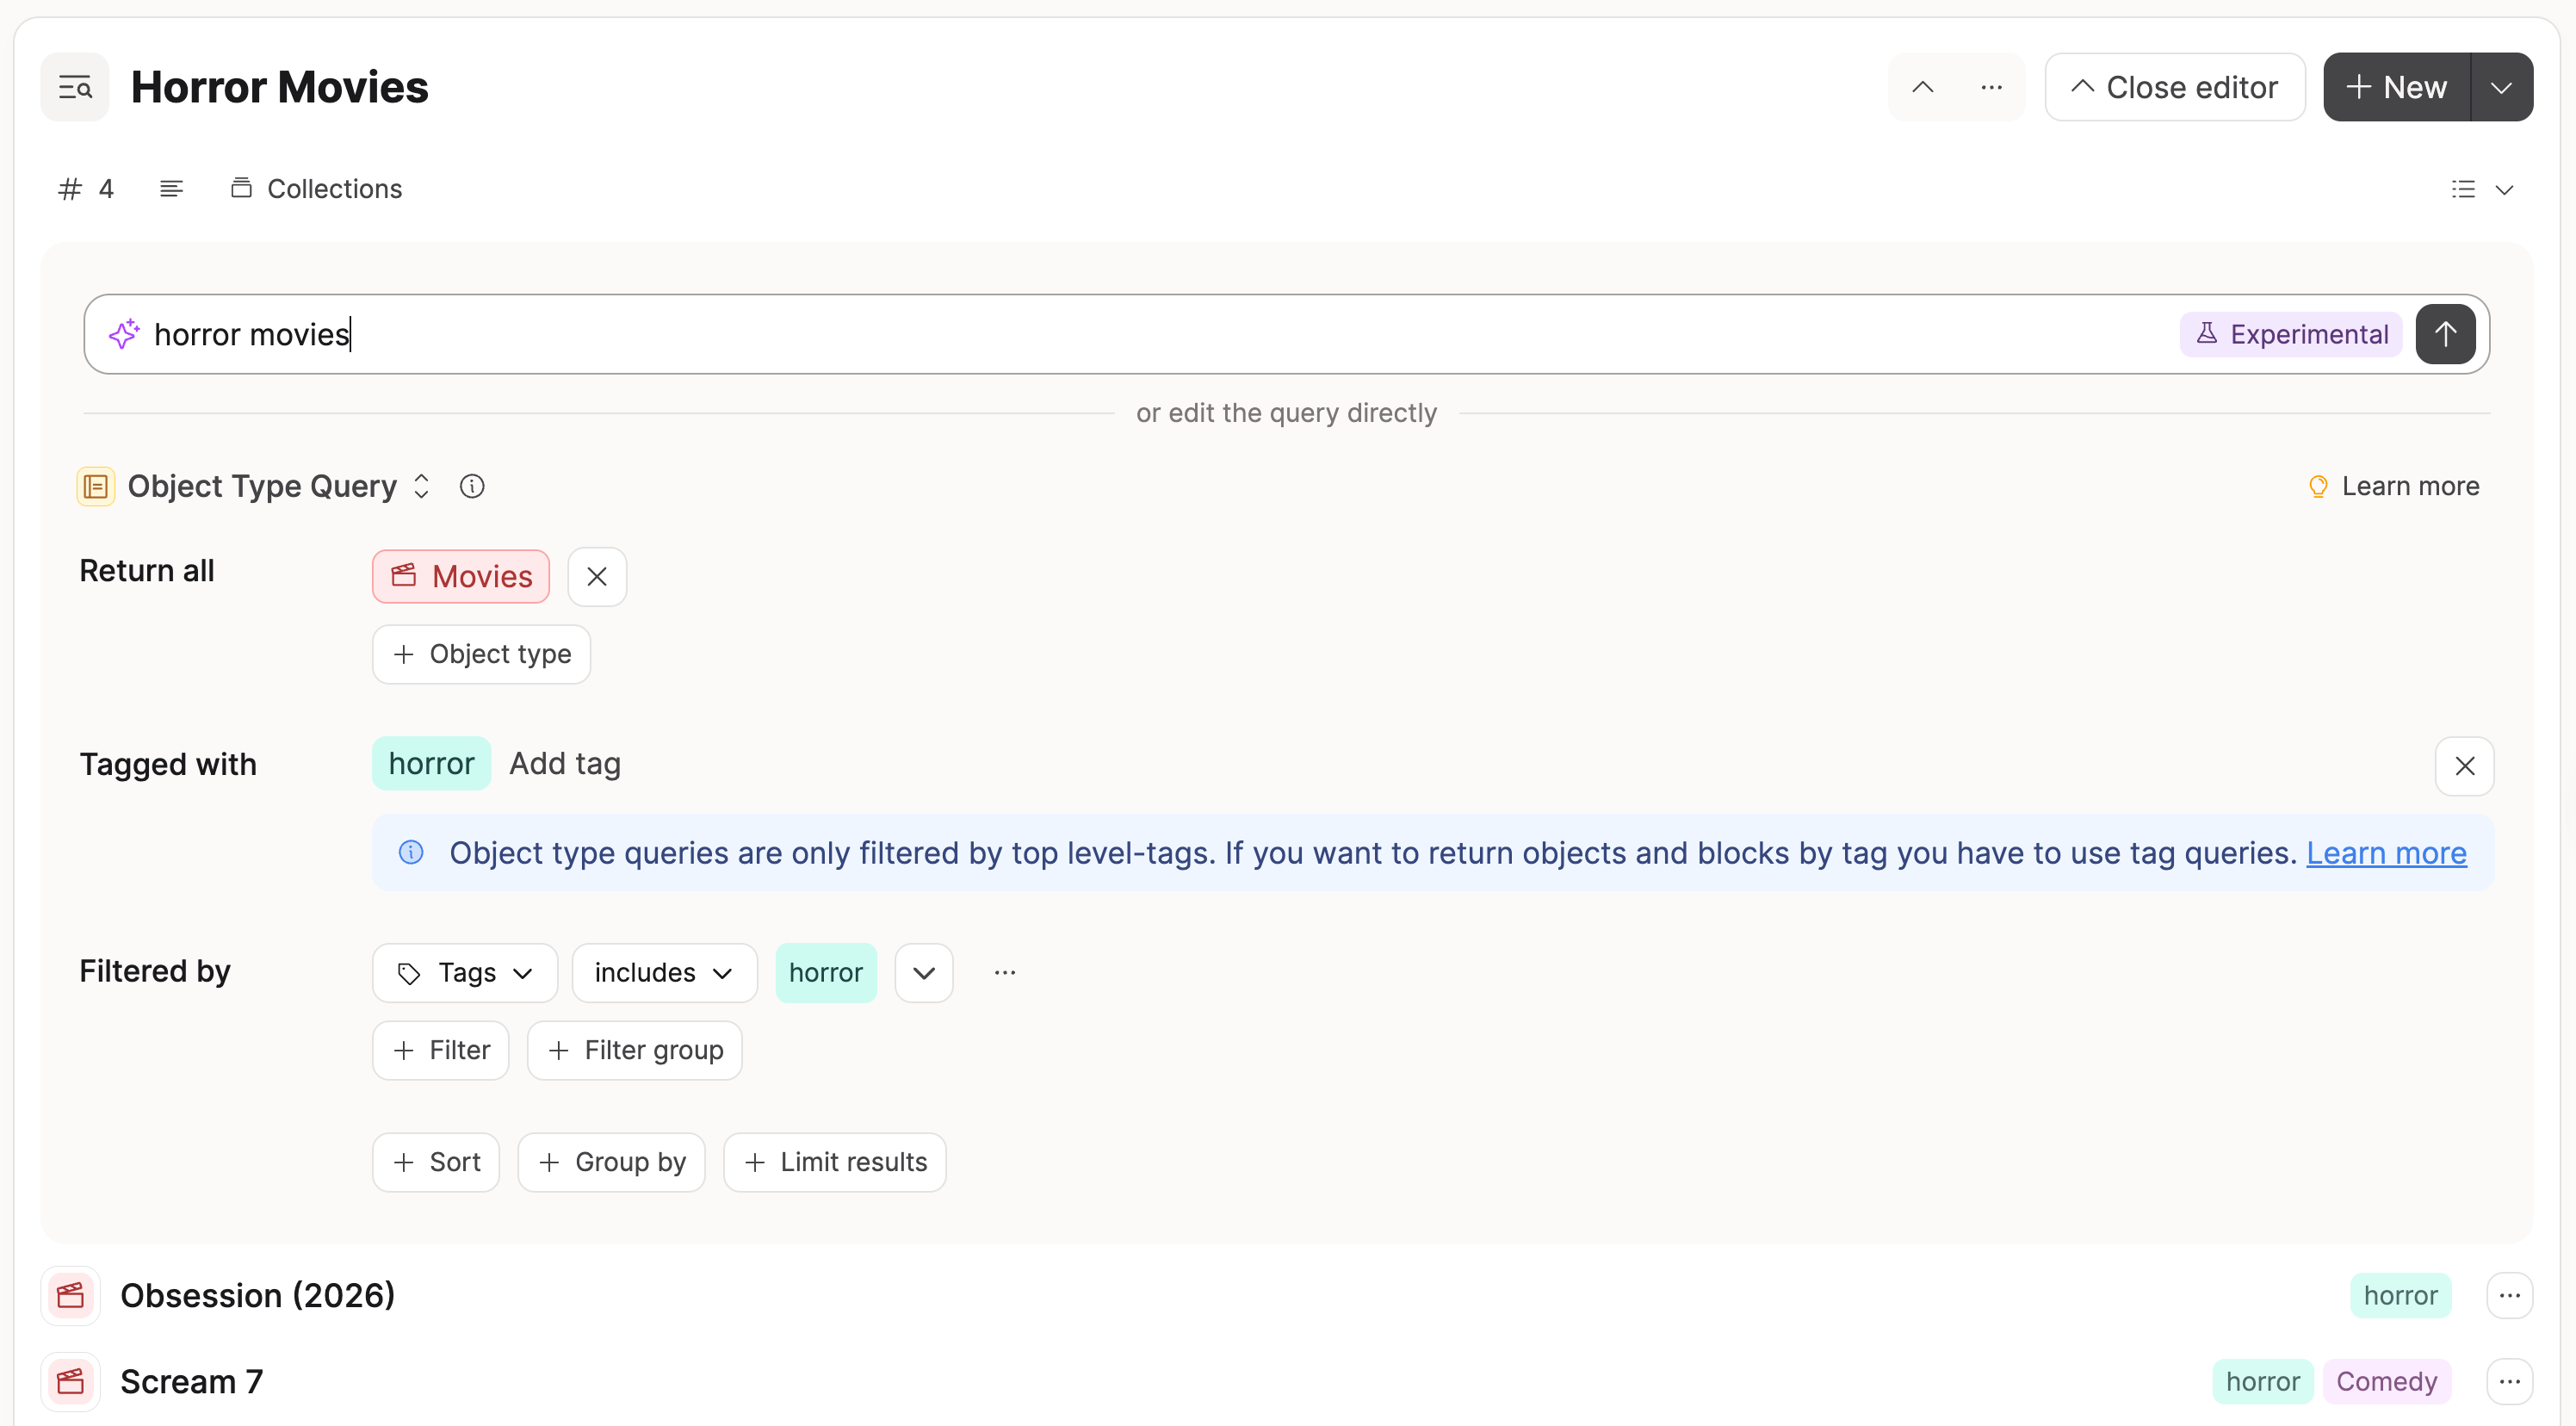Click the Movies object type chip
Viewport: 2576px width, 1426px height.
tap(461, 577)
